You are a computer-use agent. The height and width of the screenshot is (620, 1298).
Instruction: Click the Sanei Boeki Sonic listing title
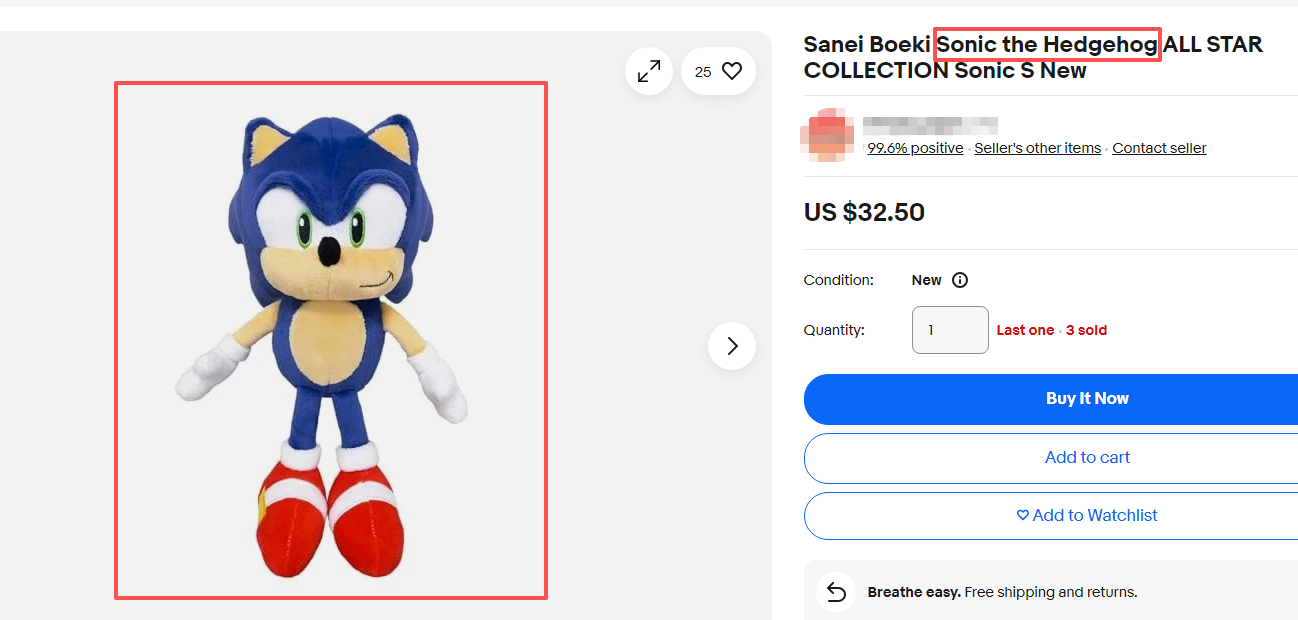1032,58
